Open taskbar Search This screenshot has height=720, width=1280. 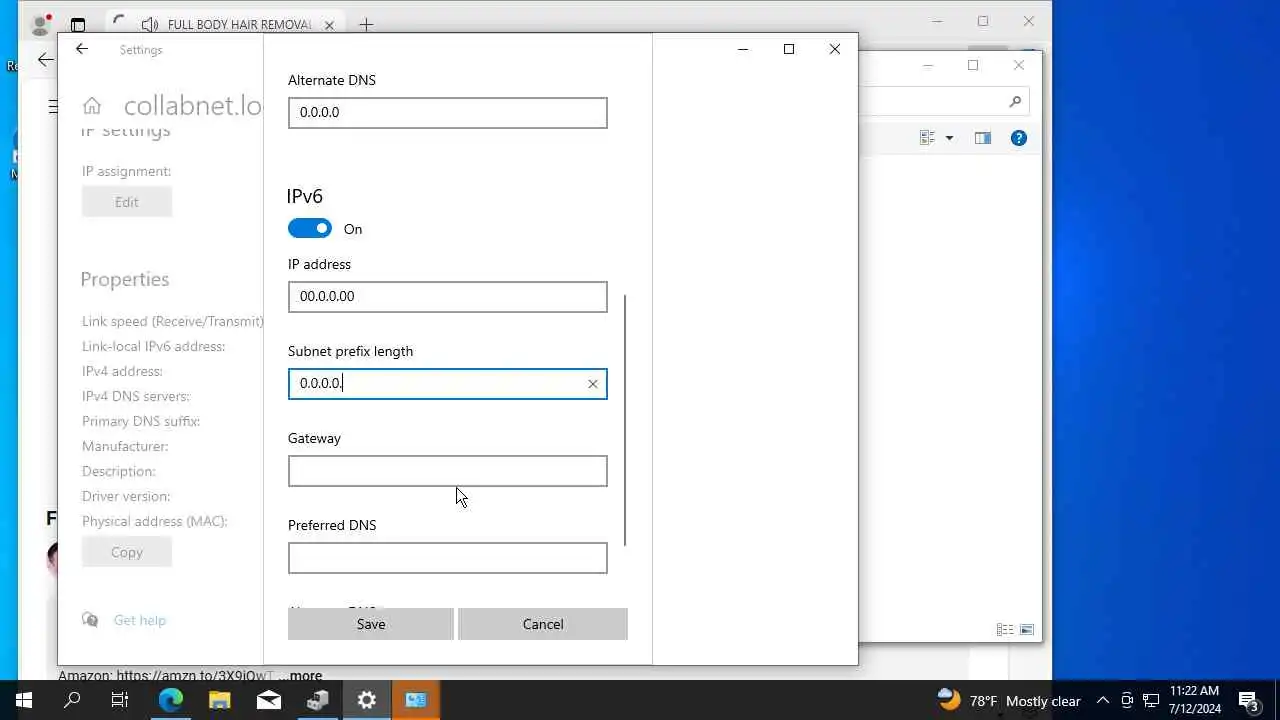pos(72,700)
